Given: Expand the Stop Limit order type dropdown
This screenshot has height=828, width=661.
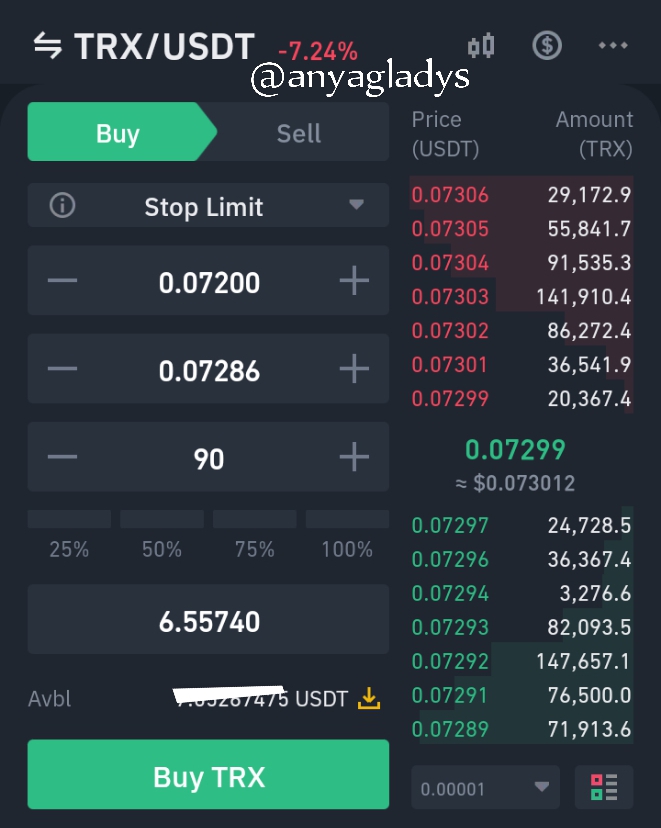Looking at the screenshot, I should (x=208, y=205).
